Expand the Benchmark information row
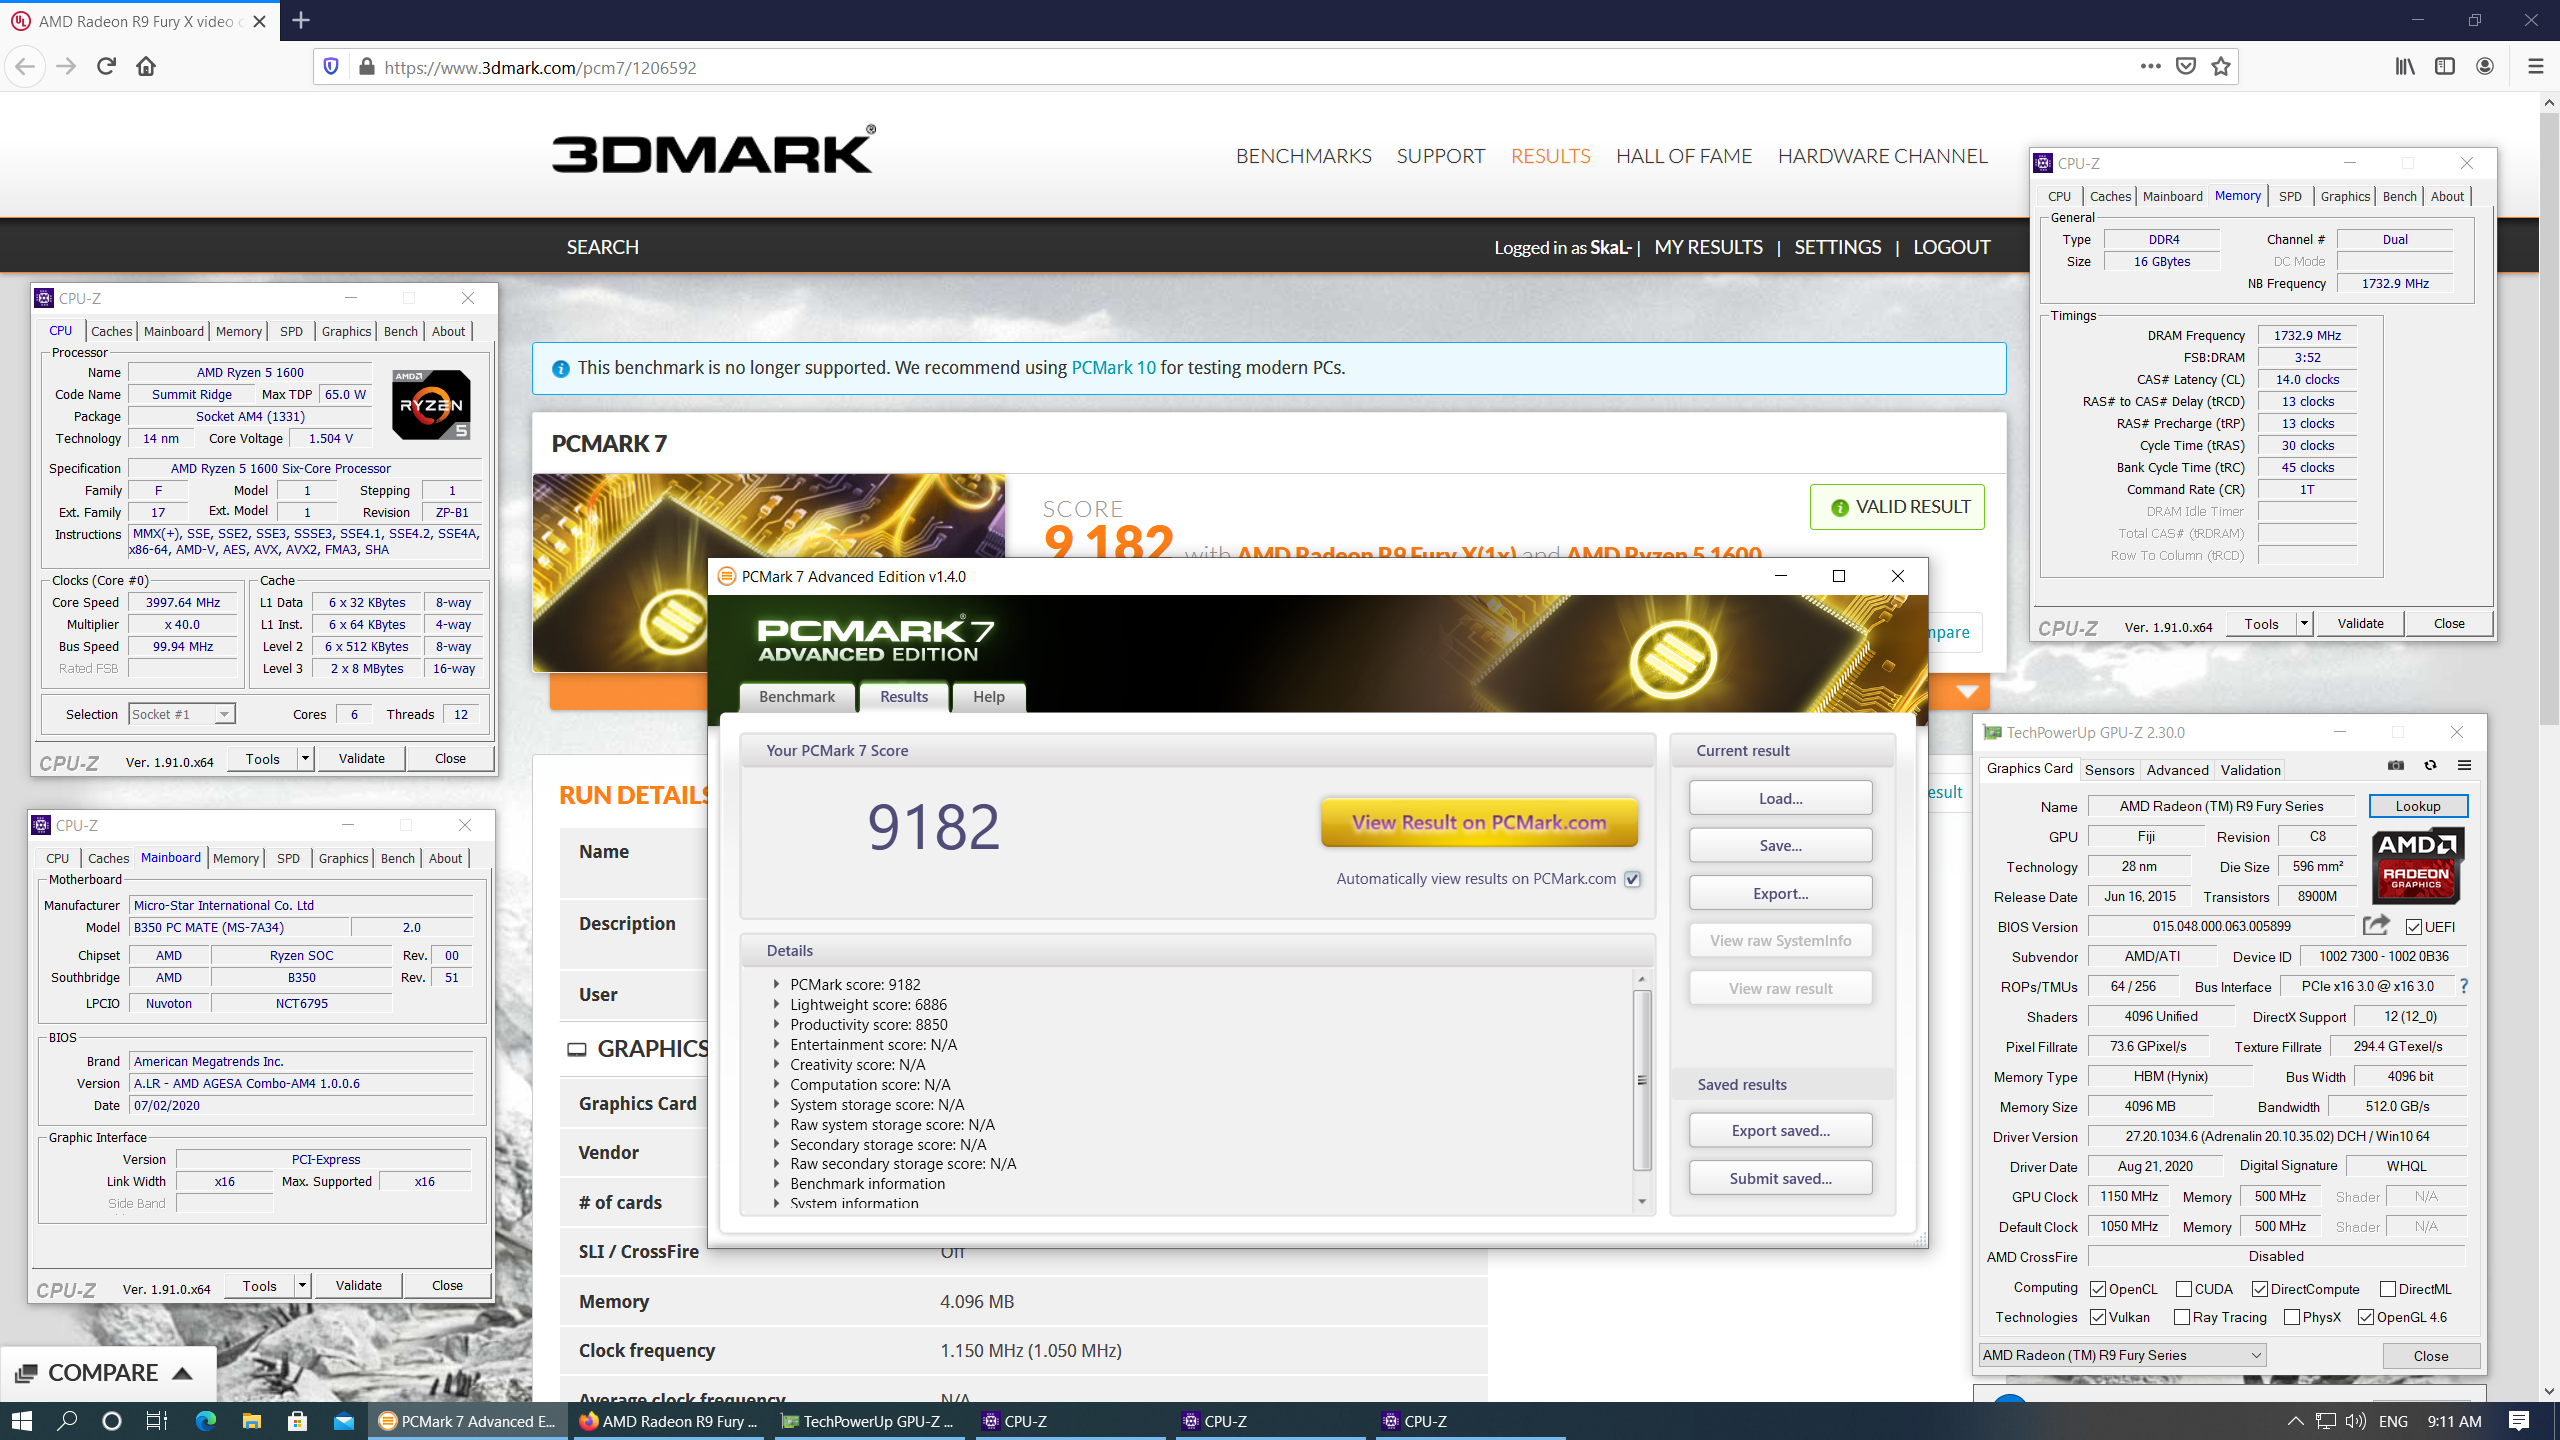 click(776, 1183)
